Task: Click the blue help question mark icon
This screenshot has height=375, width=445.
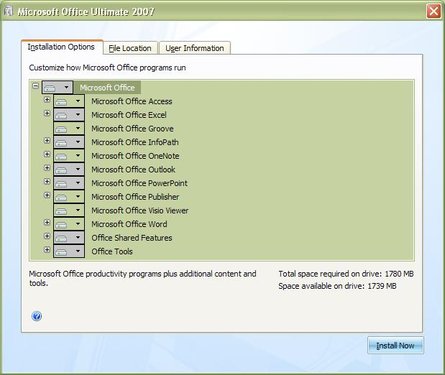Action: pos(37,316)
